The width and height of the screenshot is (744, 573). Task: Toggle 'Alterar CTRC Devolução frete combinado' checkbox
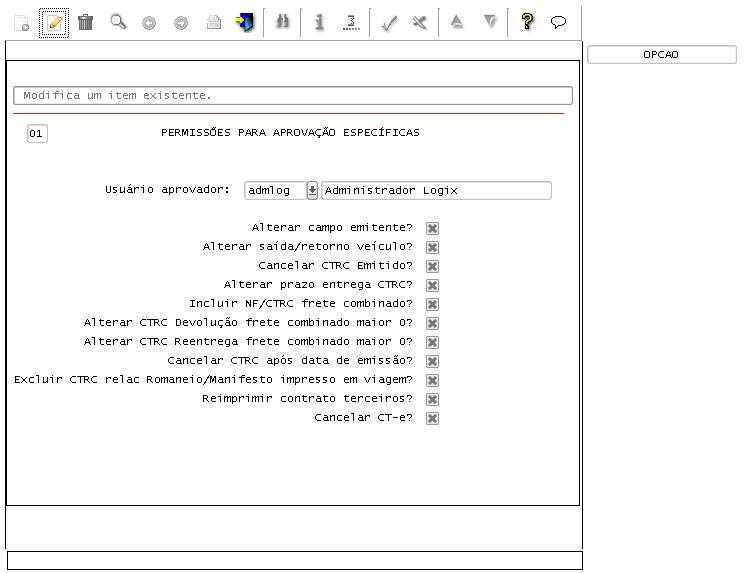click(432, 323)
